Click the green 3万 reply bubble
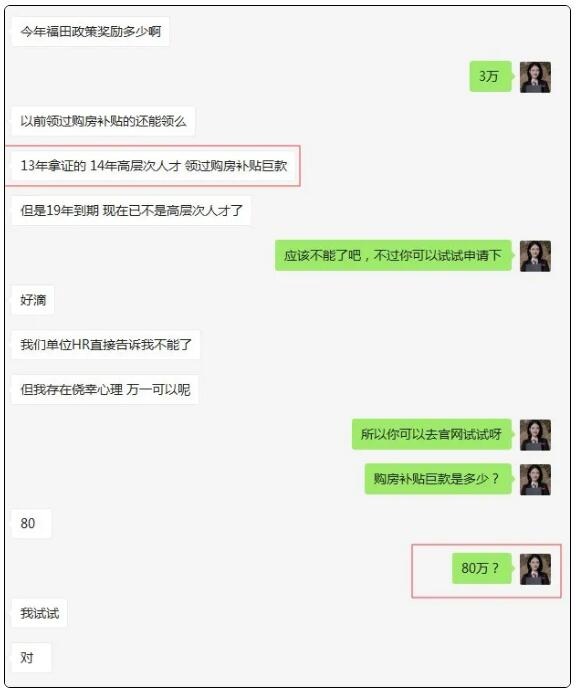Screen dimensions: 576x693 pos(491,76)
